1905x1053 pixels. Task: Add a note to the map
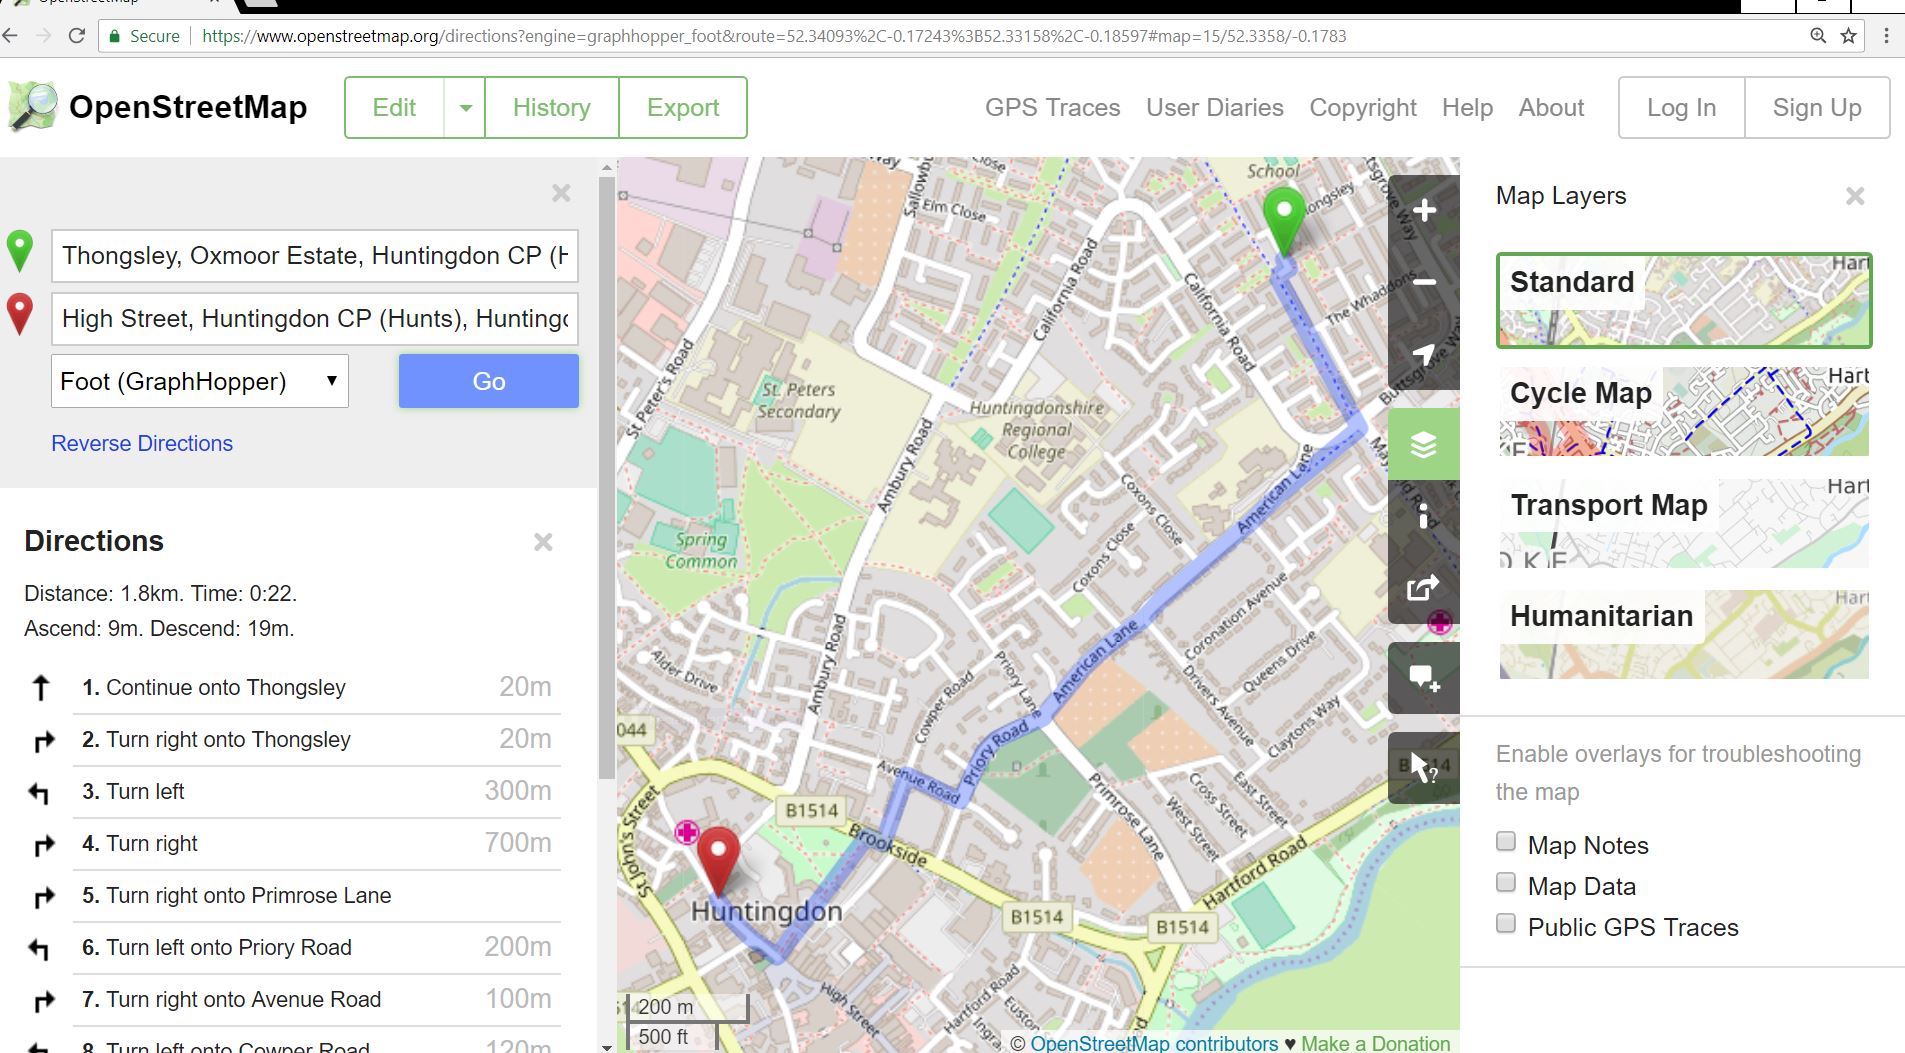pyautogui.click(x=1424, y=678)
